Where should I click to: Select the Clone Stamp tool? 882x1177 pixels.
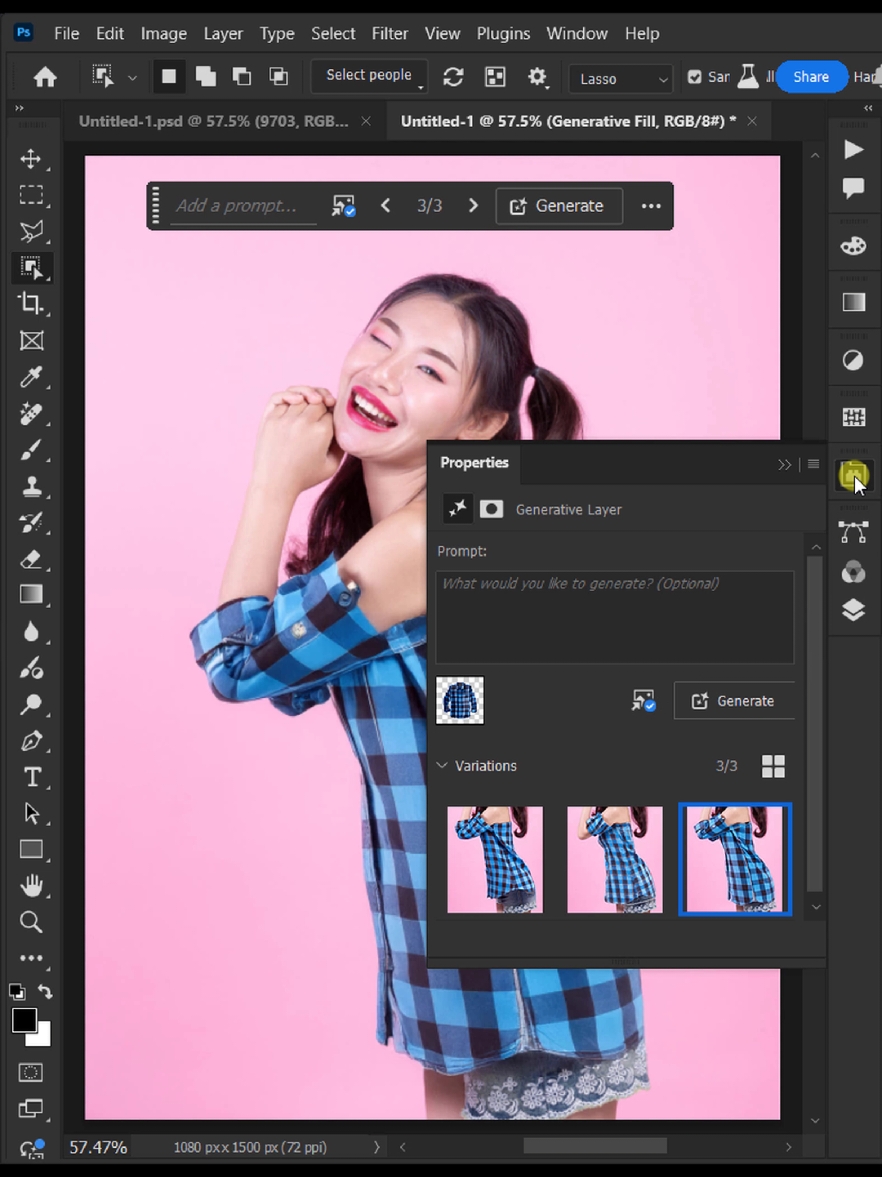tap(31, 486)
